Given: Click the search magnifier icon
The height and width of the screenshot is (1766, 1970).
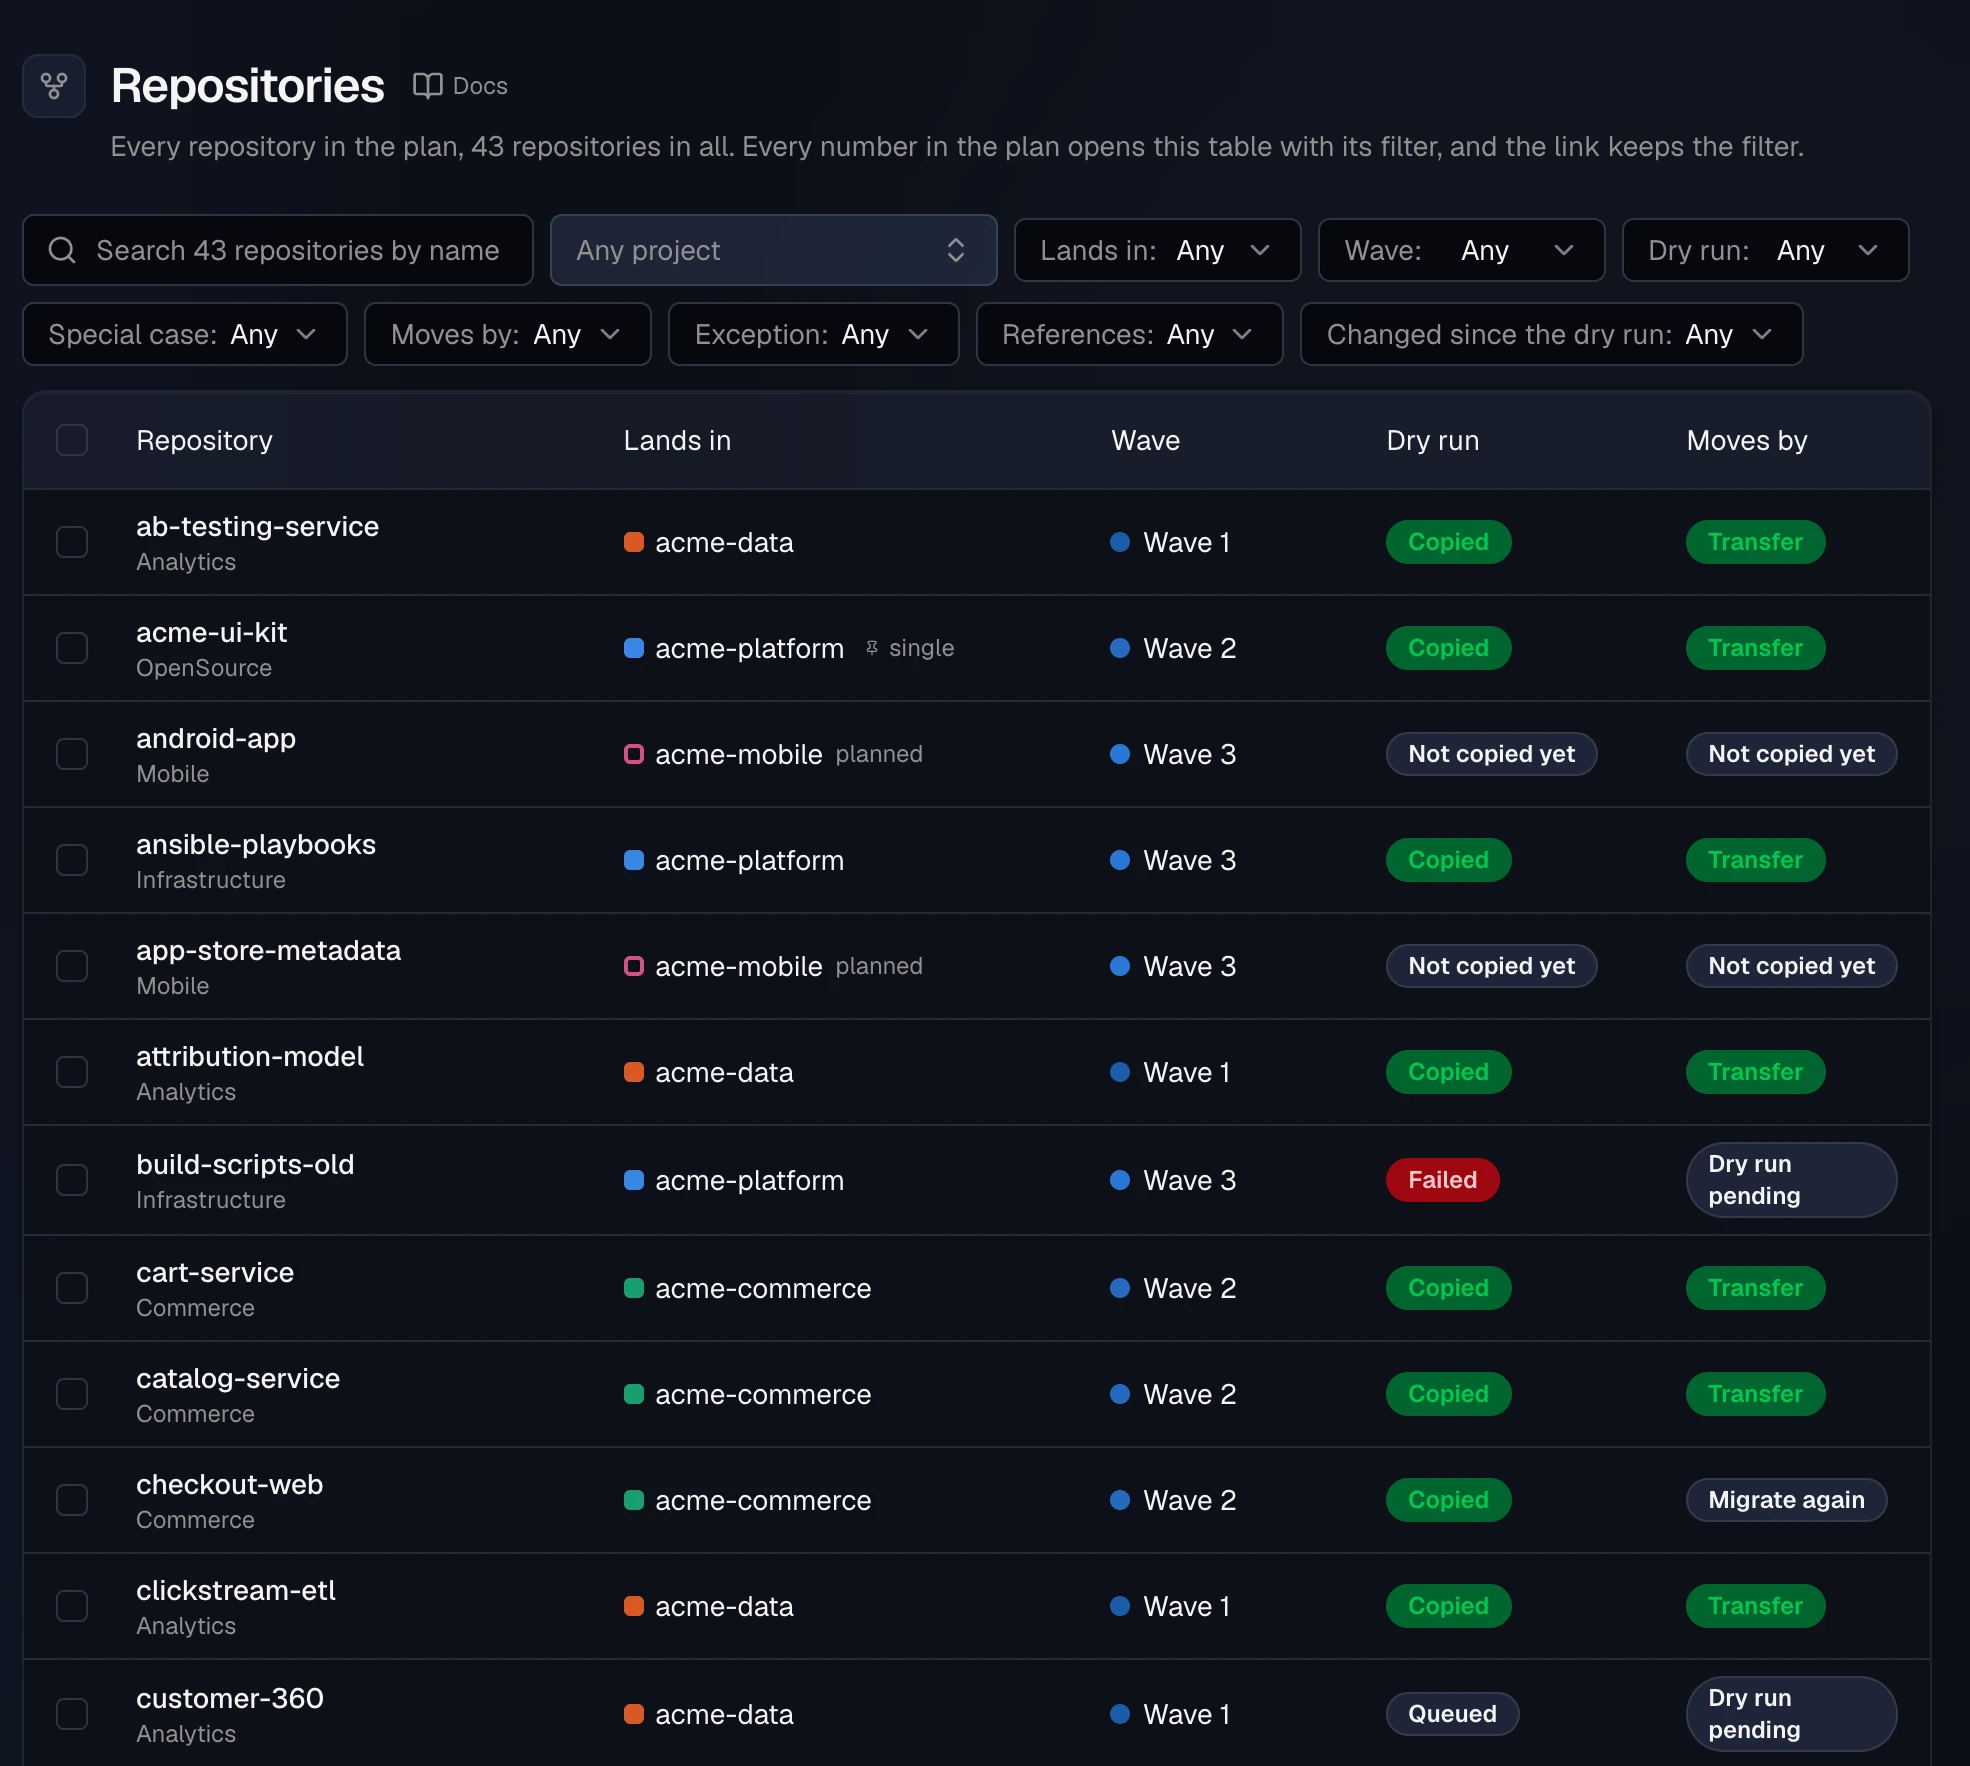Looking at the screenshot, I should [x=62, y=250].
